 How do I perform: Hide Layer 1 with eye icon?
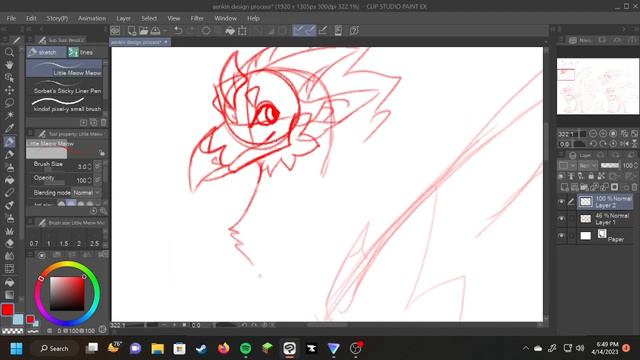(x=562, y=219)
